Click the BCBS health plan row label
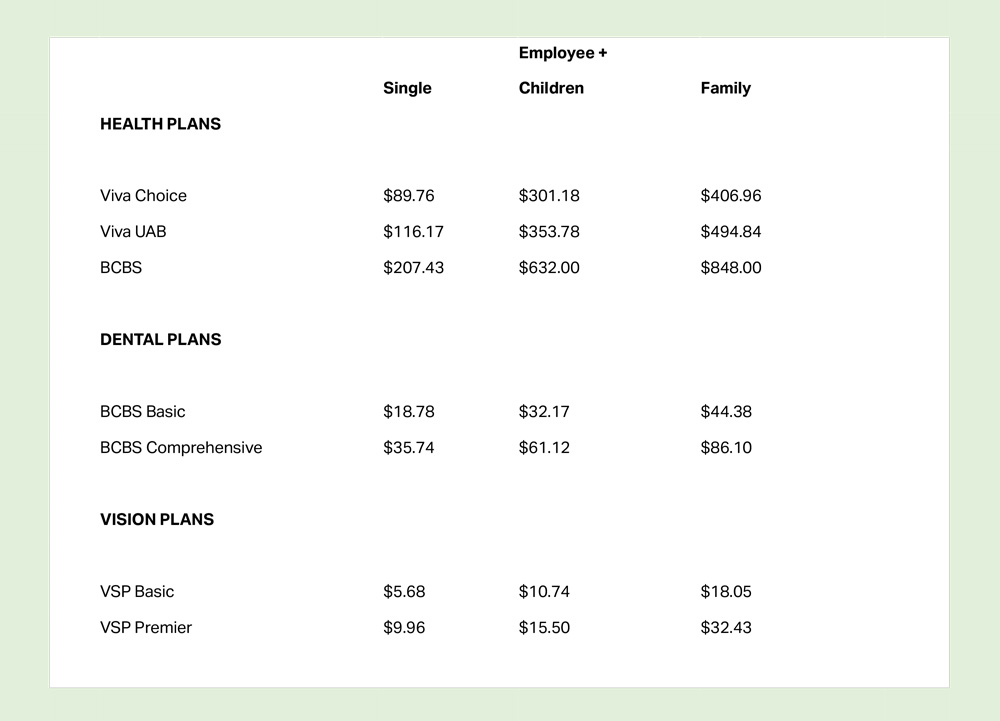 point(121,268)
